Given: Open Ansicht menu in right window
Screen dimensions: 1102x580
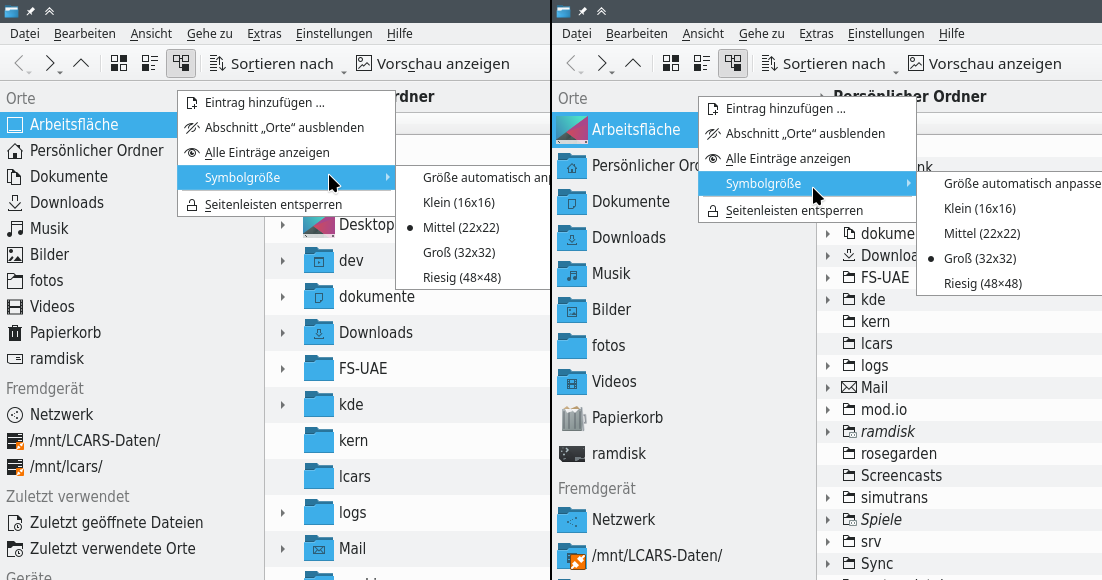Looking at the screenshot, I should [x=703, y=34].
